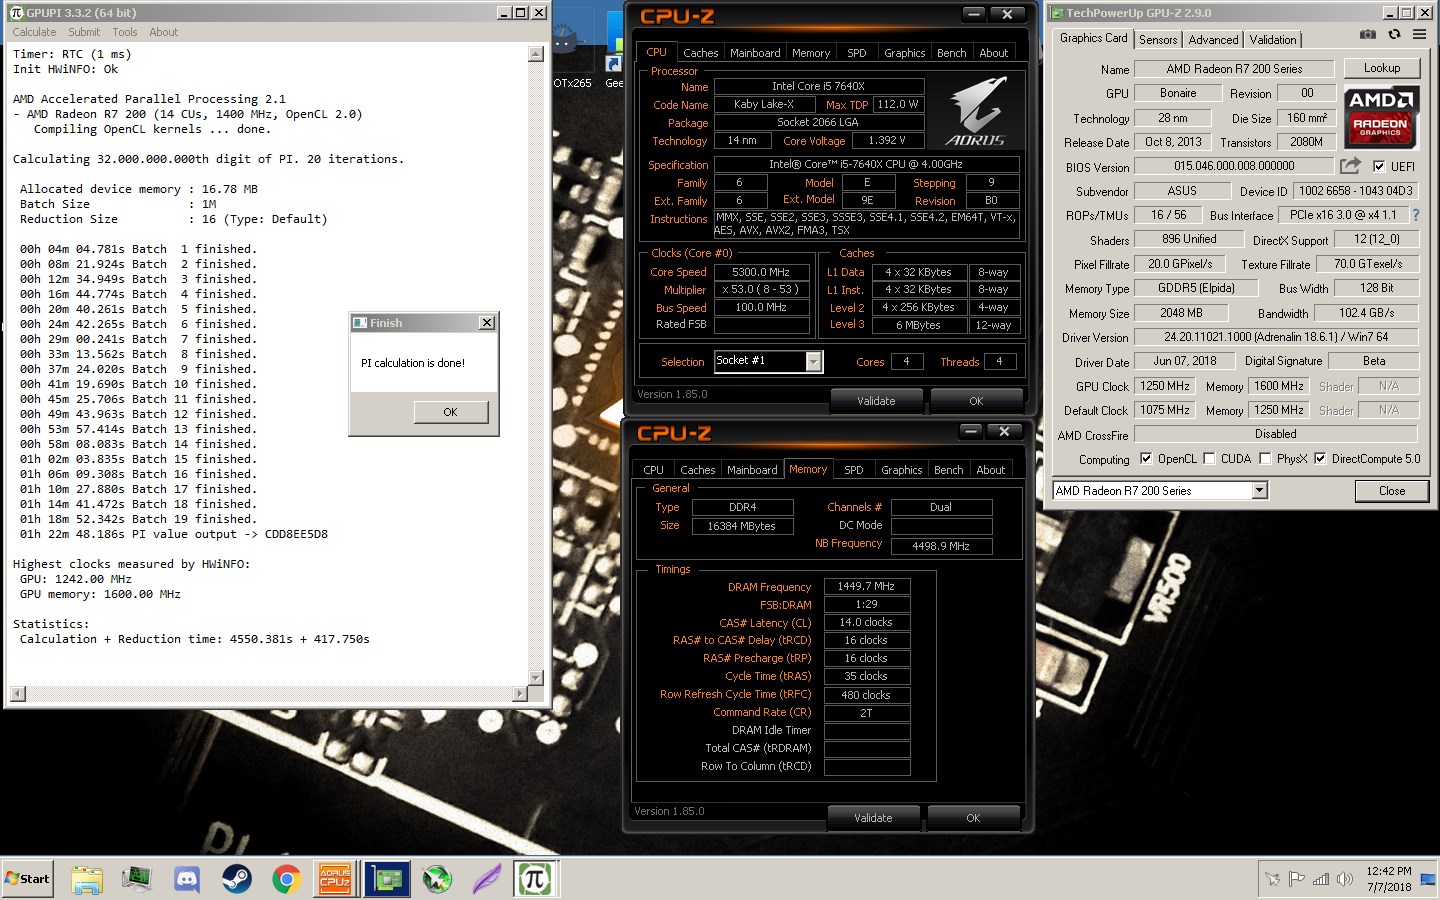Click the Lookup button in GPU-Z
This screenshot has height=900, width=1440.
coord(1381,68)
